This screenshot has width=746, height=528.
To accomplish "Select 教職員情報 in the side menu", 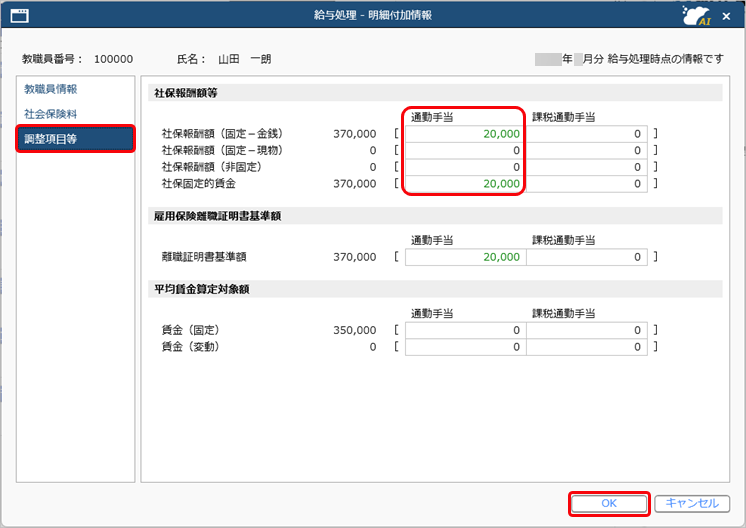I will click(50, 89).
